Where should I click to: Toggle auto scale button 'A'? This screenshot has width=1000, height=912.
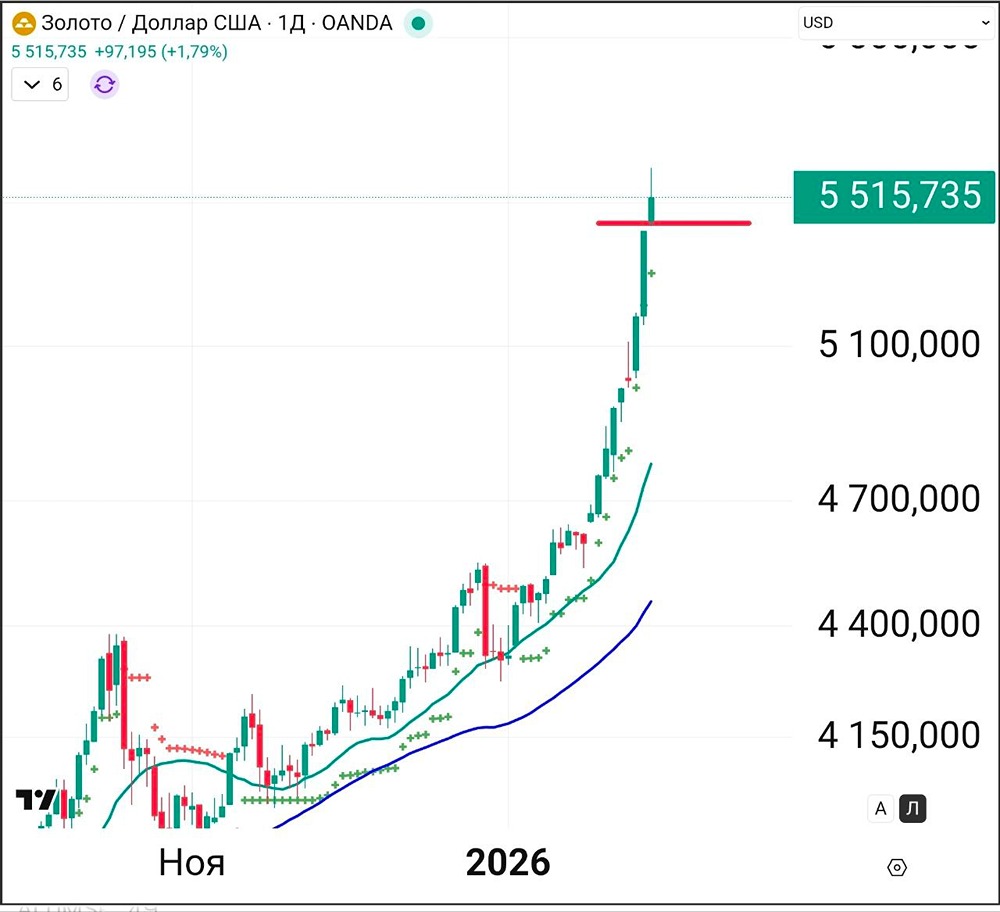[880, 809]
